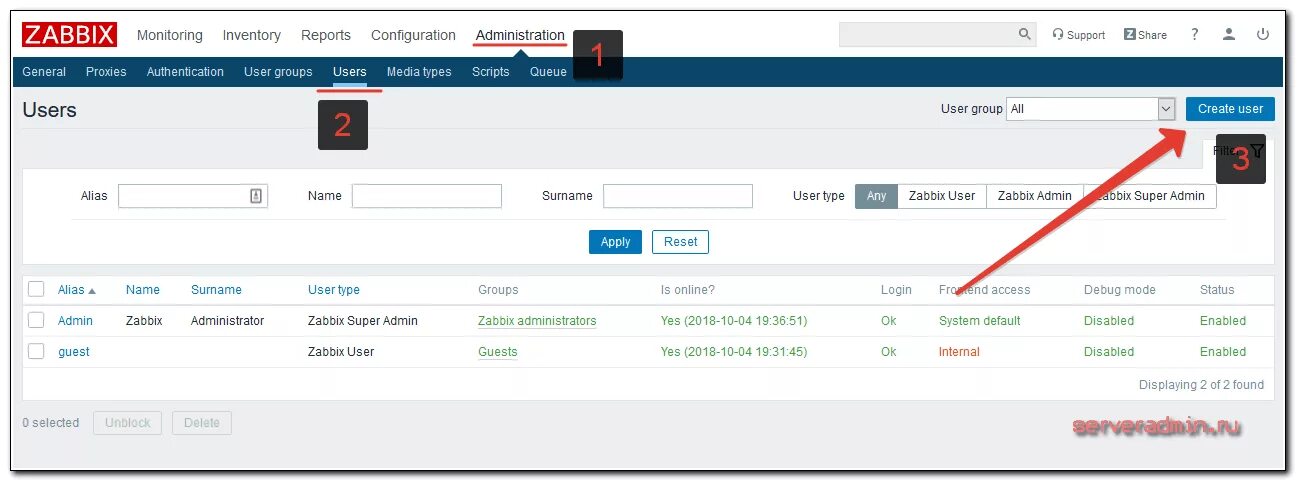Go to Queue submenu
The image size is (1297, 482).
tap(548, 72)
